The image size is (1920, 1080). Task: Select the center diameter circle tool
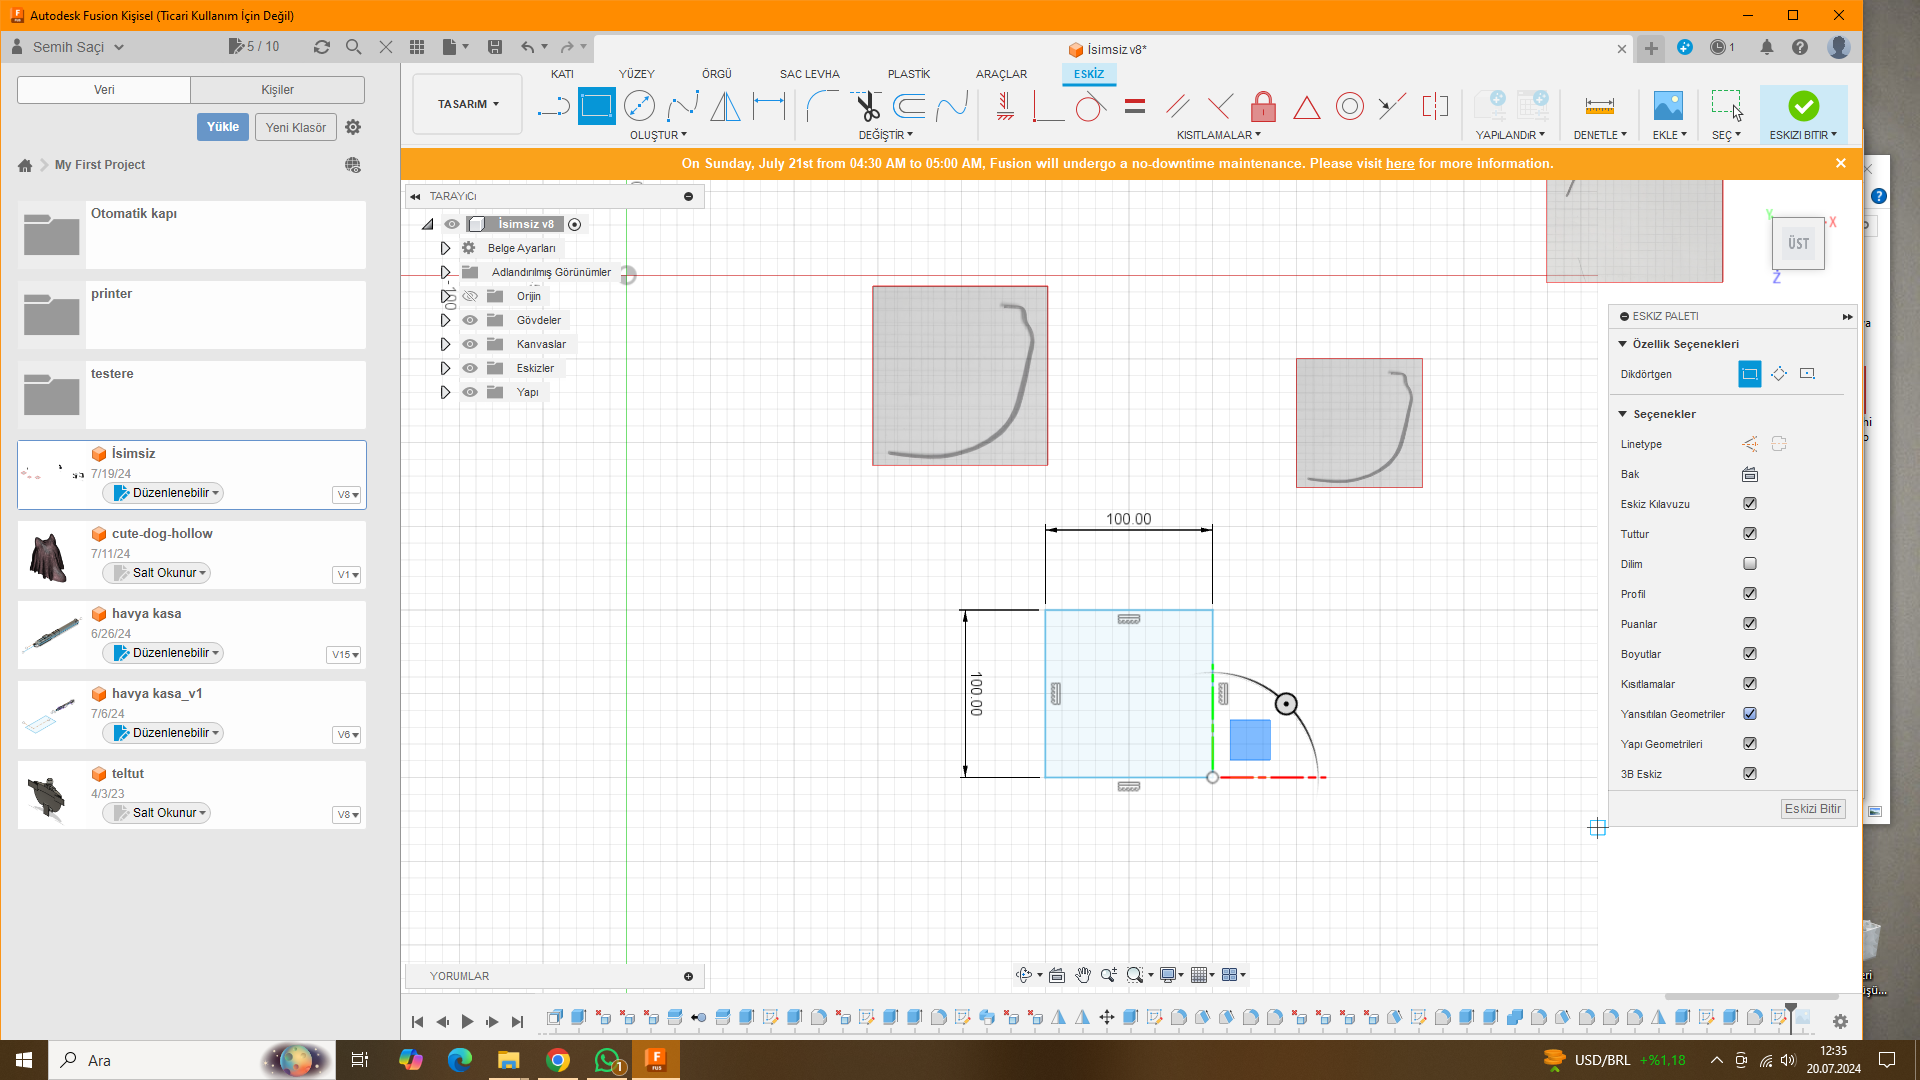click(x=639, y=106)
